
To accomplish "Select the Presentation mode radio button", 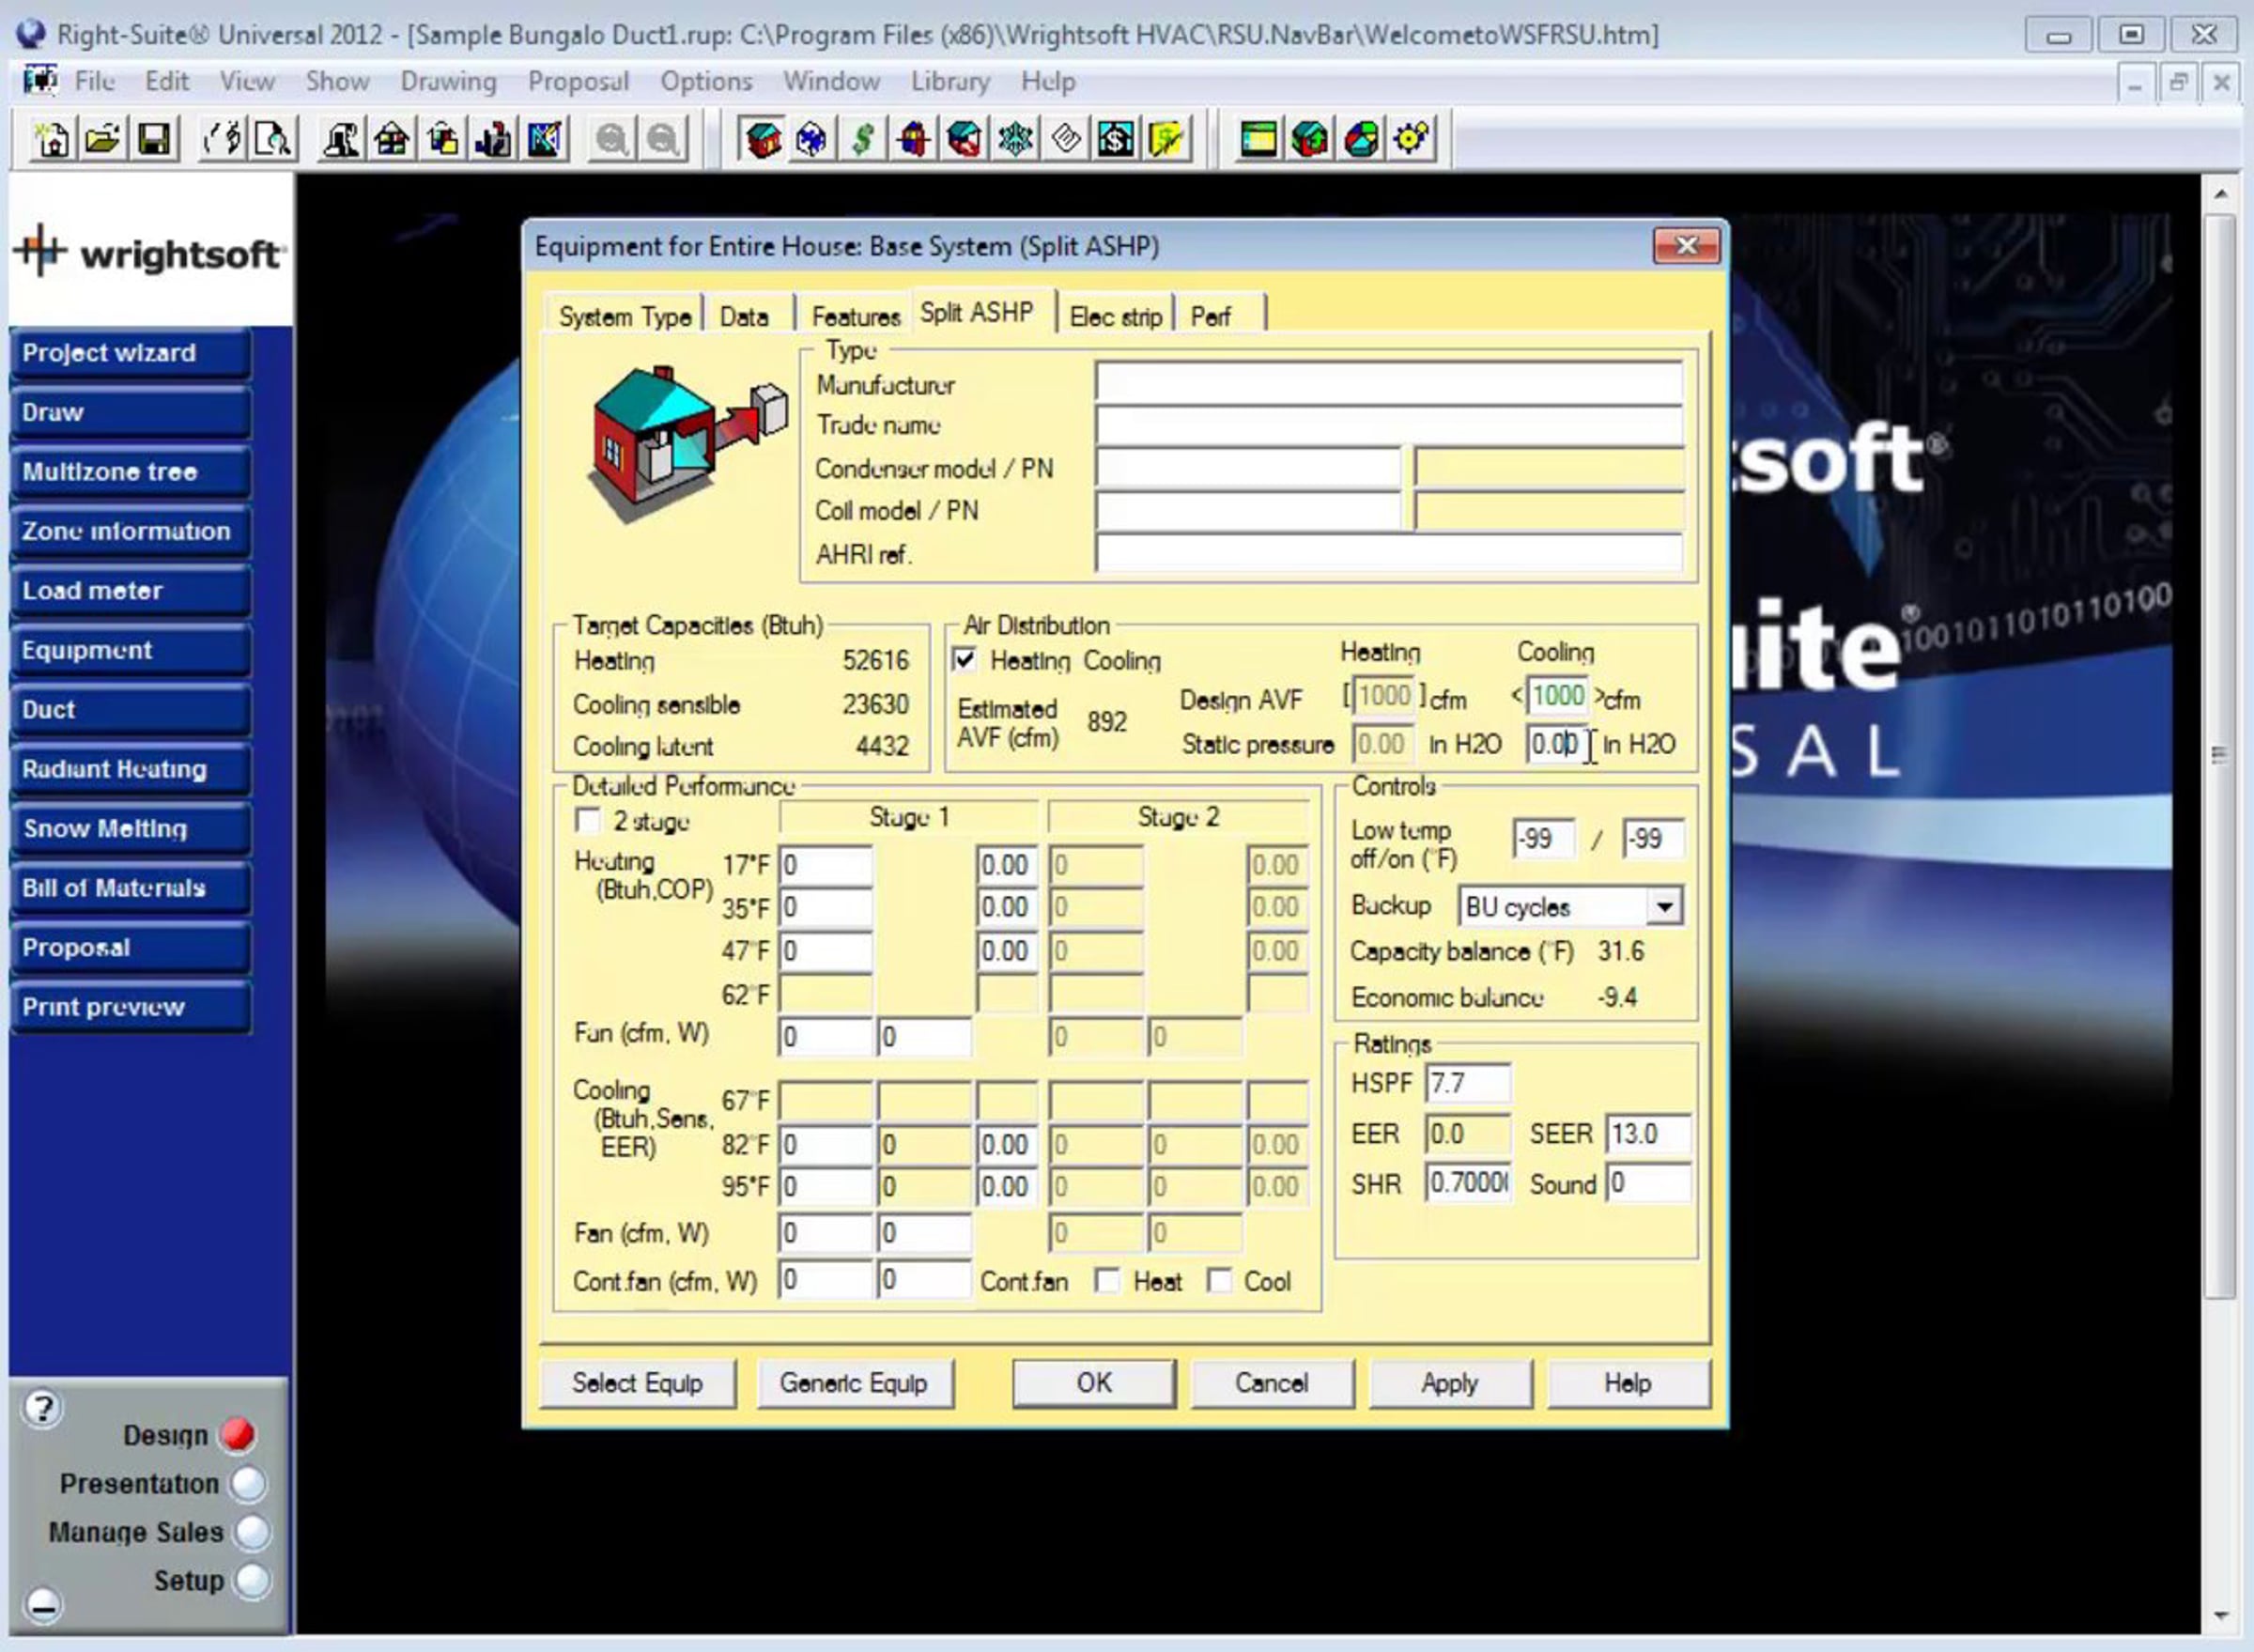I will coord(249,1483).
